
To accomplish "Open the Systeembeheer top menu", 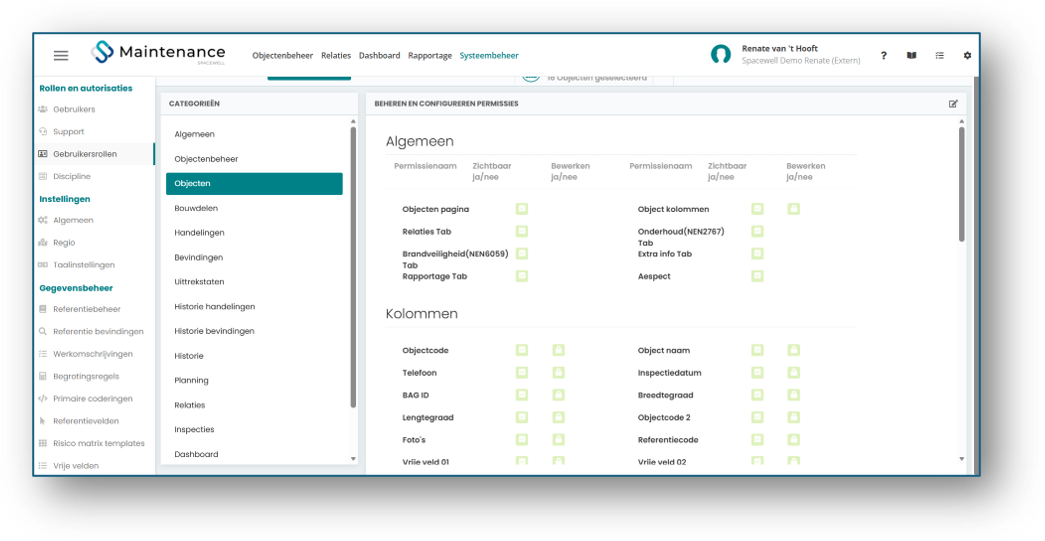I will tap(489, 56).
